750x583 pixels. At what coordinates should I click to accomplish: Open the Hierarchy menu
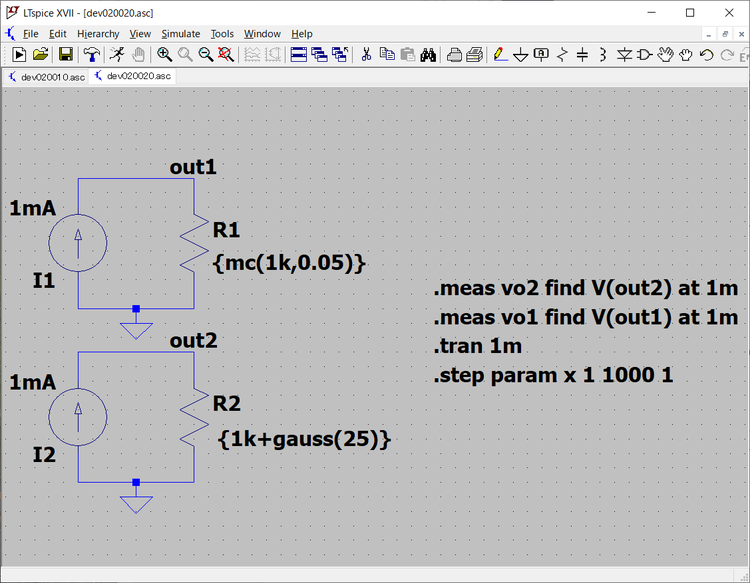[98, 34]
